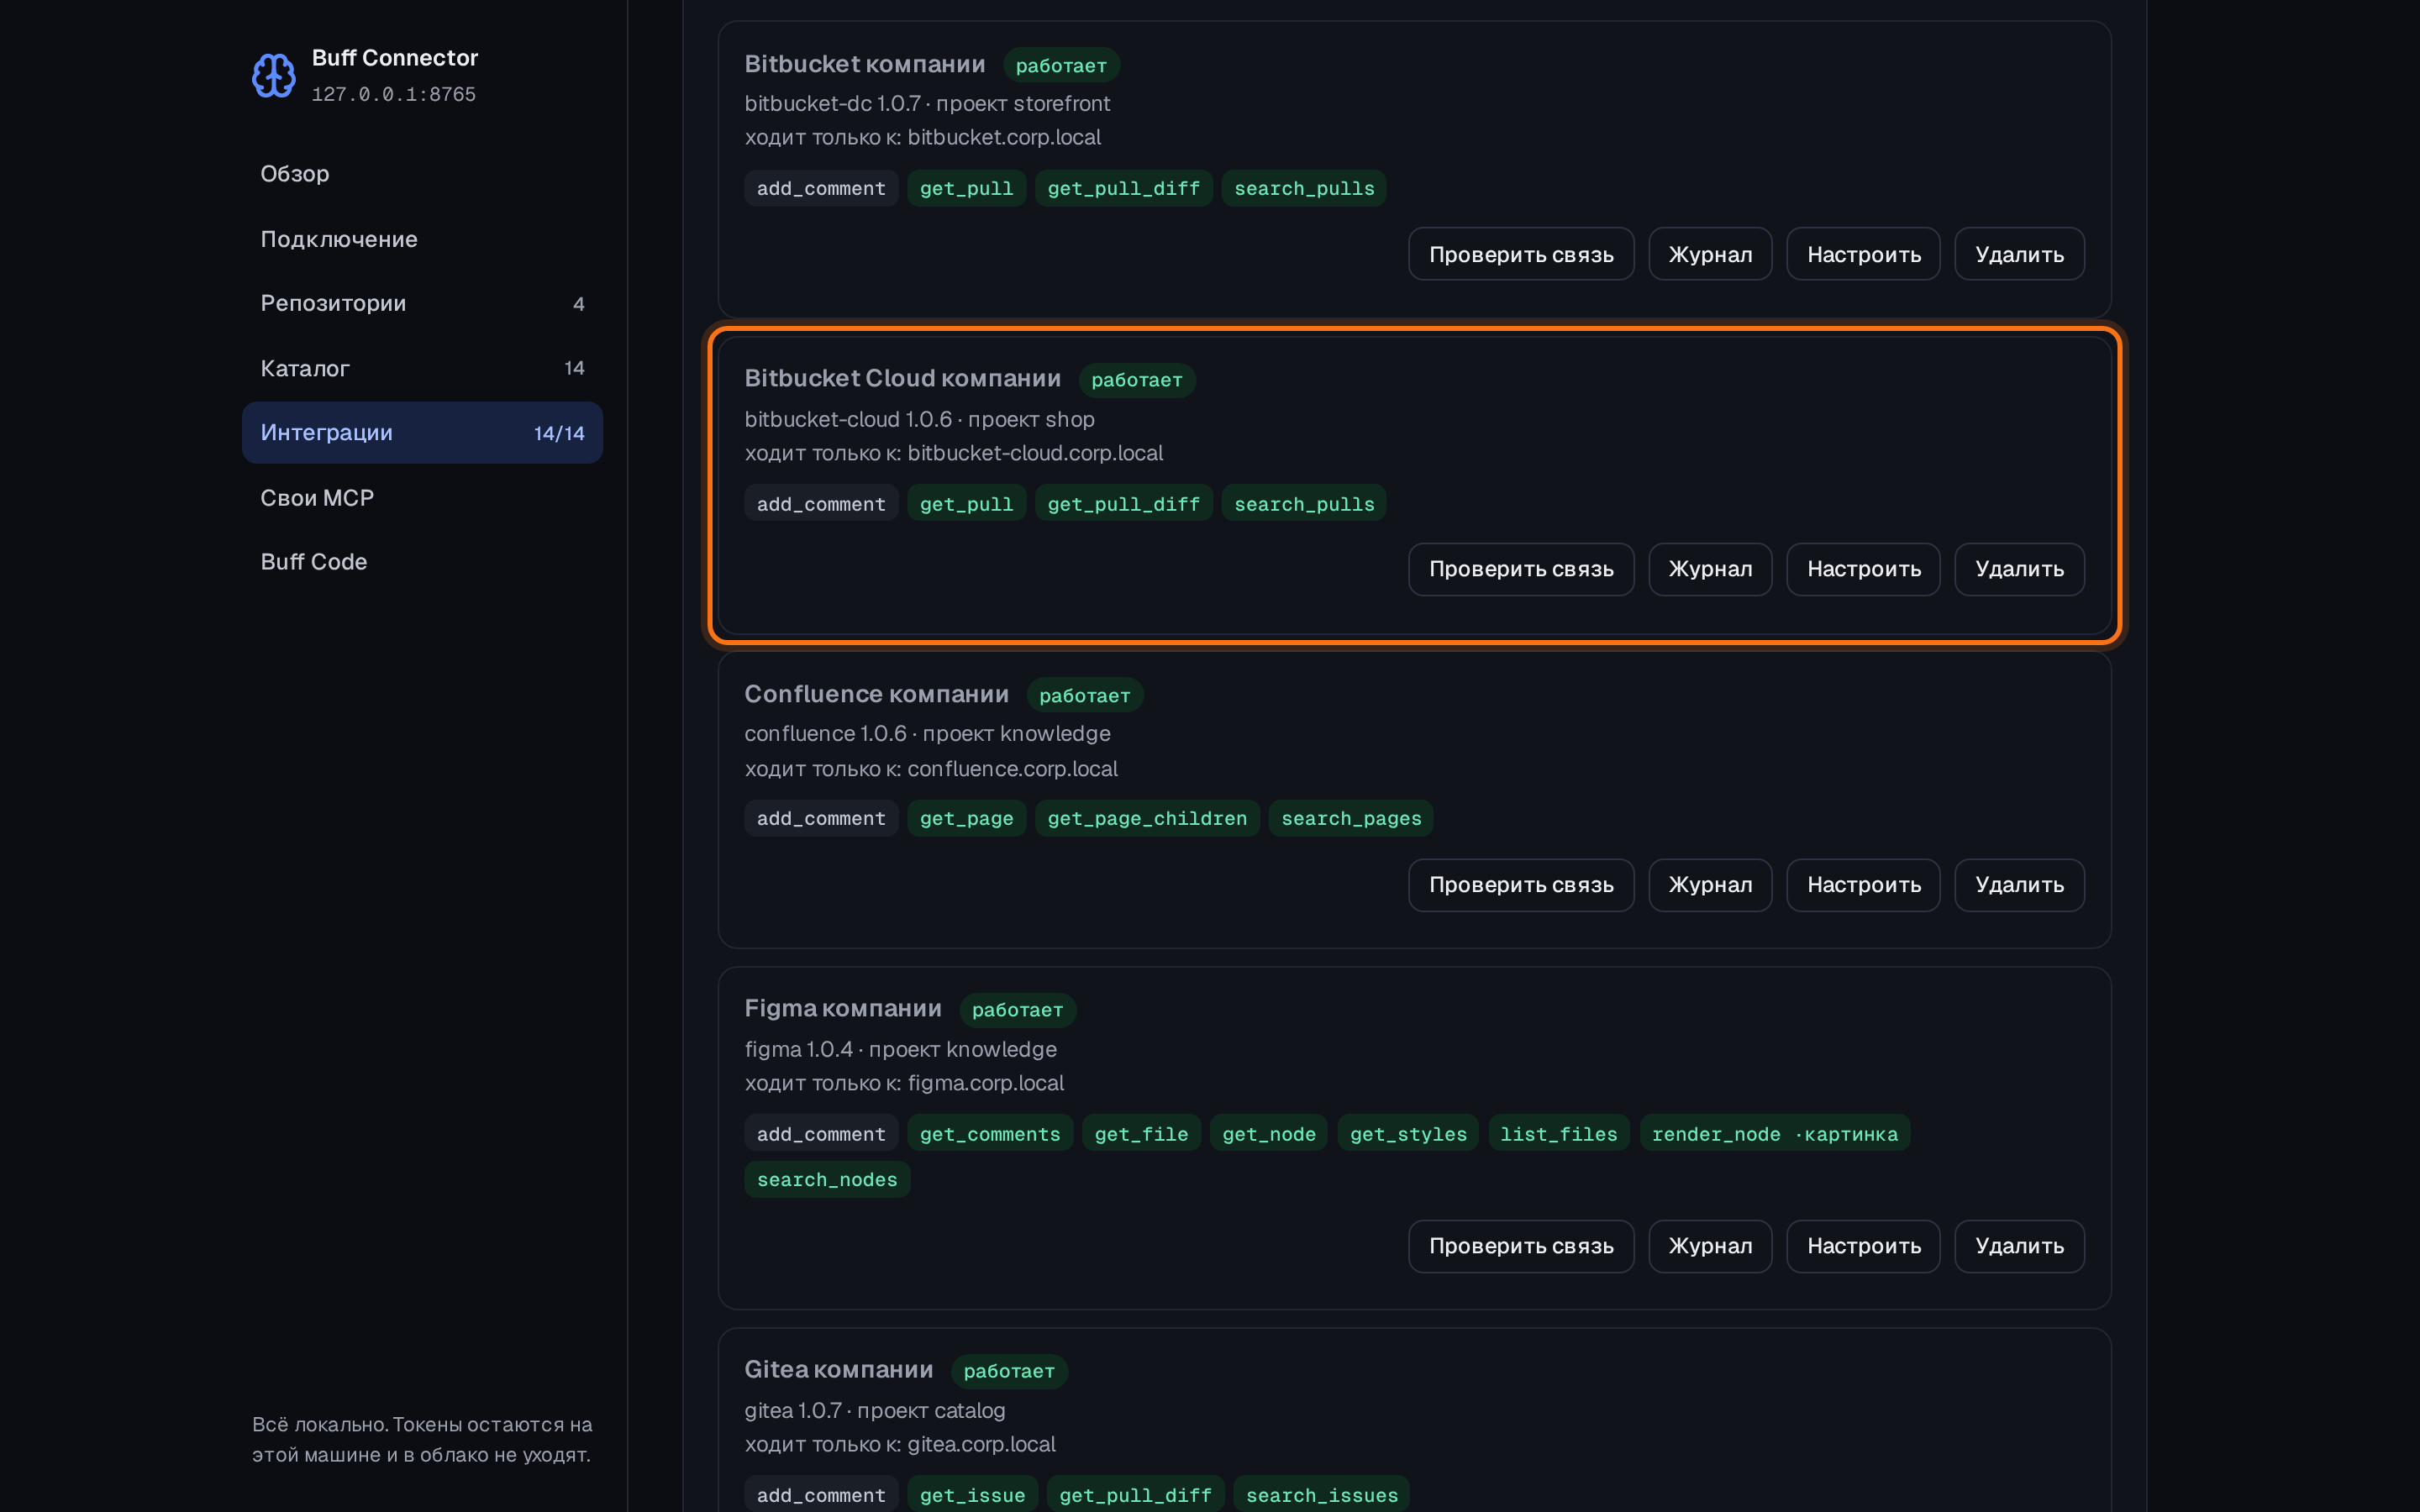2420x1512 pixels.
Task: View Журнал of Confluence компании
Action: [x=1710, y=885]
